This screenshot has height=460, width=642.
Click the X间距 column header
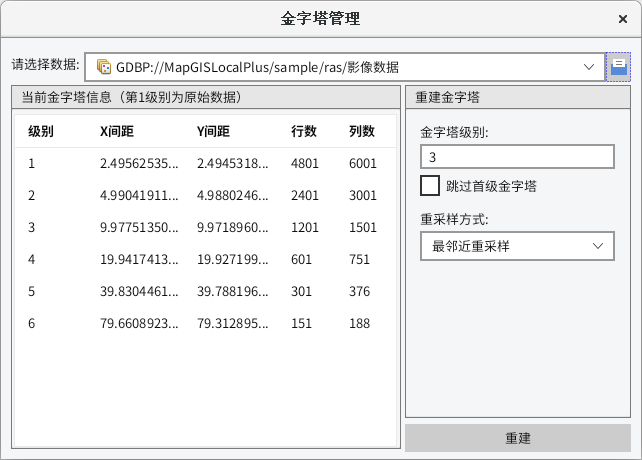117,131
